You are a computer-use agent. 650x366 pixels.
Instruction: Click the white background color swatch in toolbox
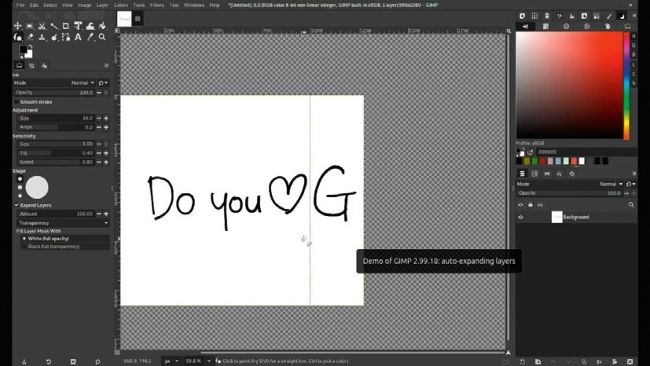click(x=29, y=54)
